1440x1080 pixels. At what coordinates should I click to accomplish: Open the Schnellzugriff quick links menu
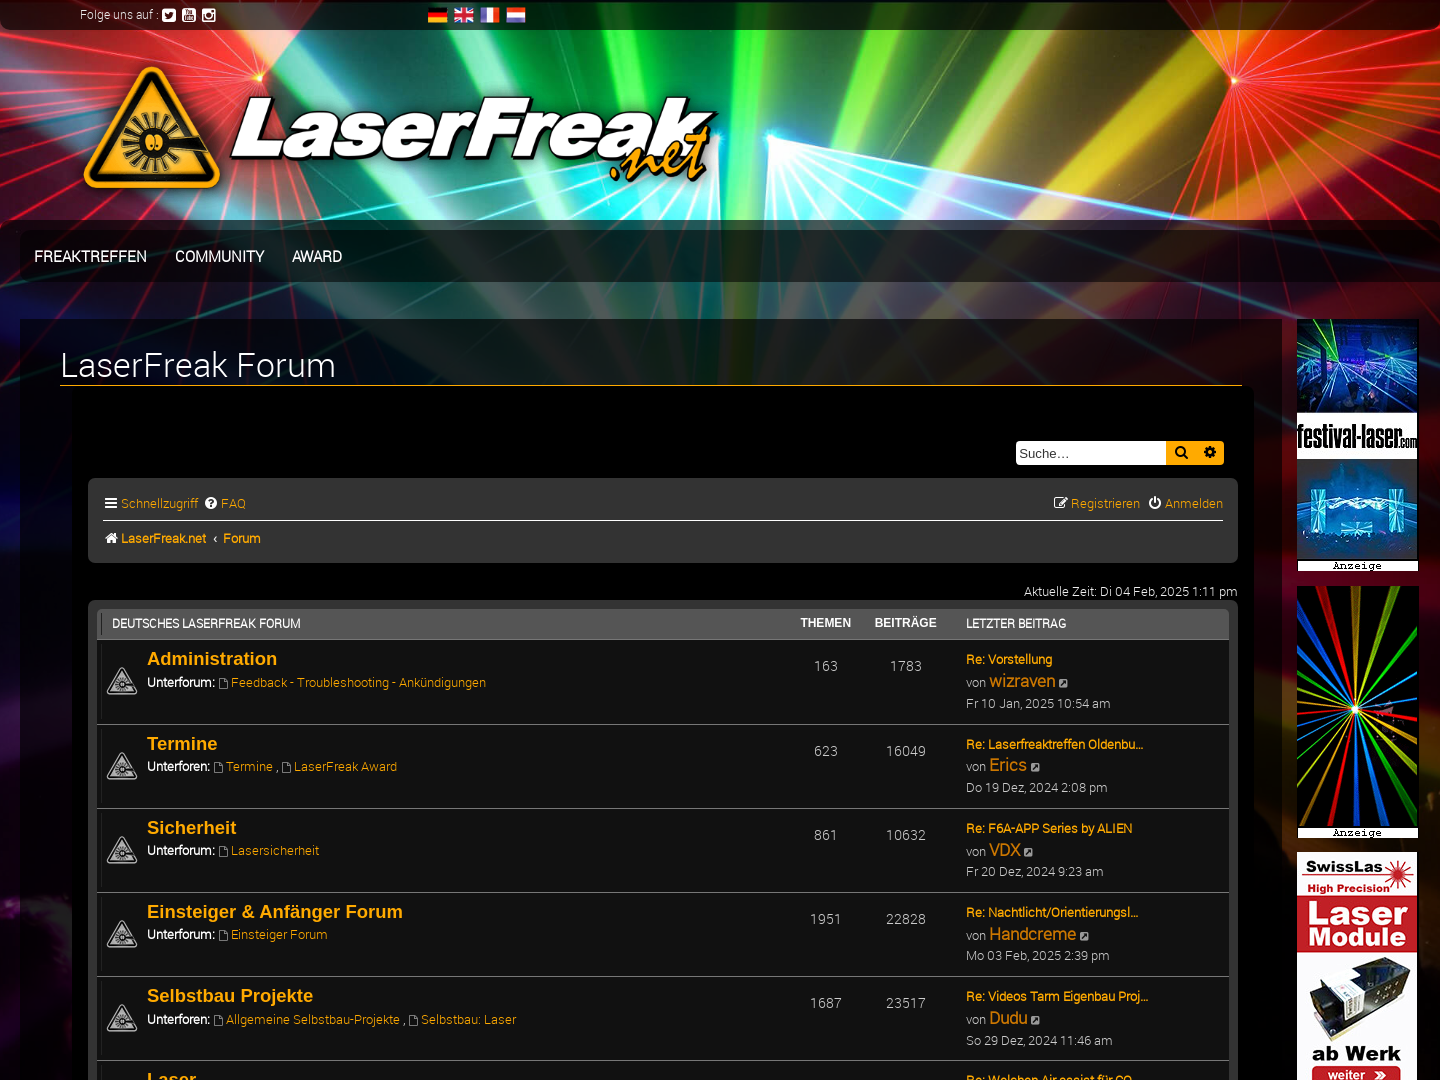pyautogui.click(x=152, y=503)
